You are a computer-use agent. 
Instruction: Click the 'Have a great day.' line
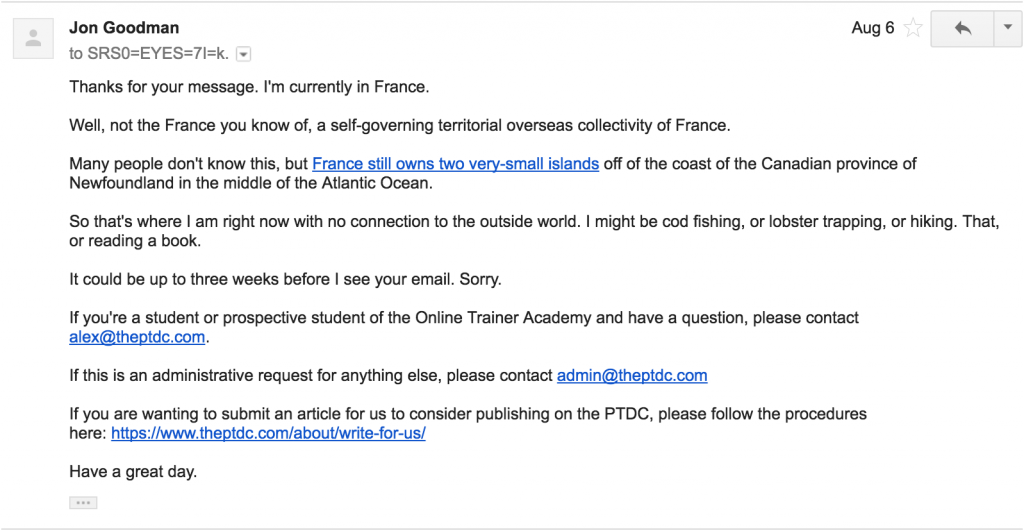click(133, 472)
